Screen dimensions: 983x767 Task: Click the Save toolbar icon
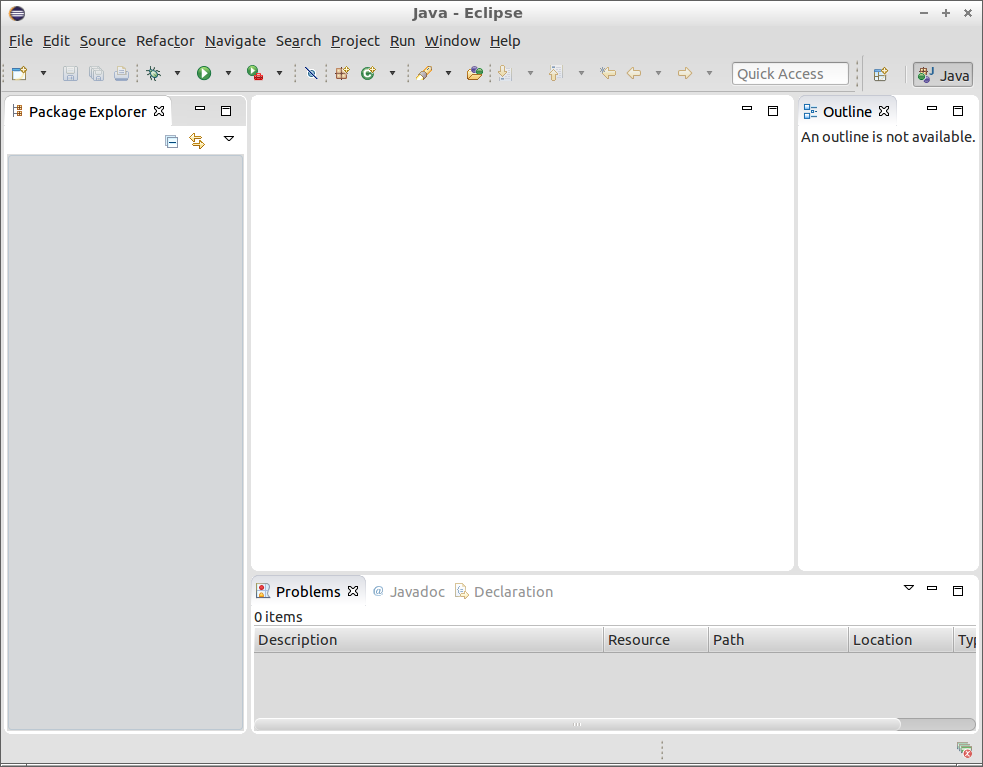pos(70,73)
